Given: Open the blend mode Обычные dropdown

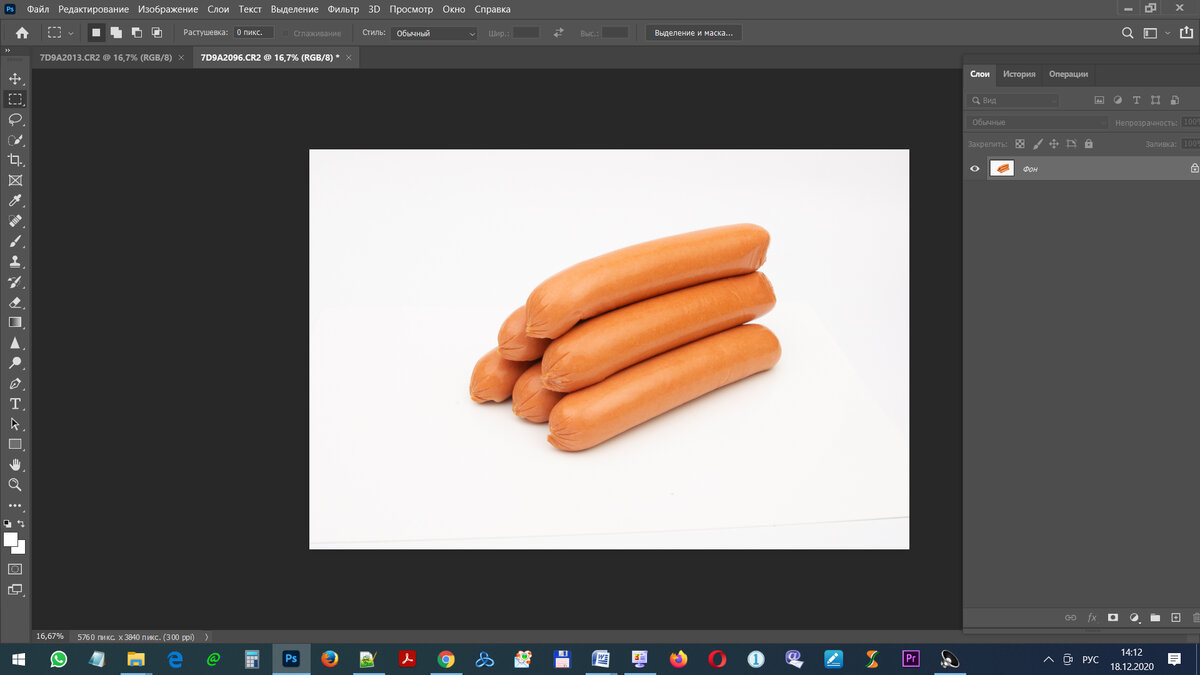Looking at the screenshot, I should 1038,122.
